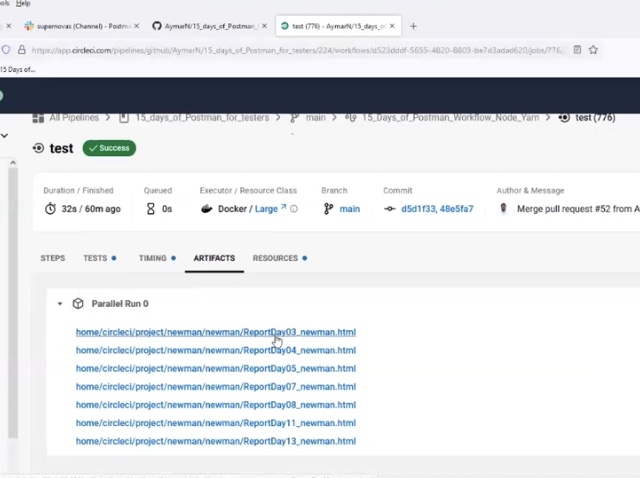Click the left vertical scrollbar track
640x478 pixels.
point(13,302)
